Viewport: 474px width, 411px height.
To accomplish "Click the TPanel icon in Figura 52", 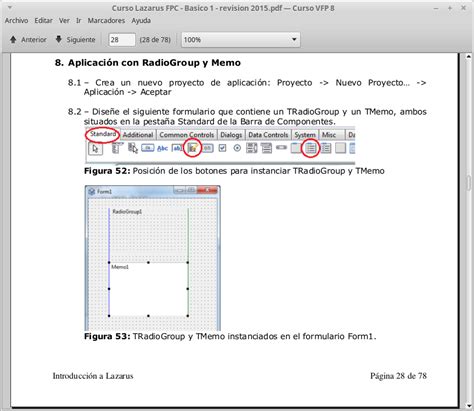I will (340, 148).
